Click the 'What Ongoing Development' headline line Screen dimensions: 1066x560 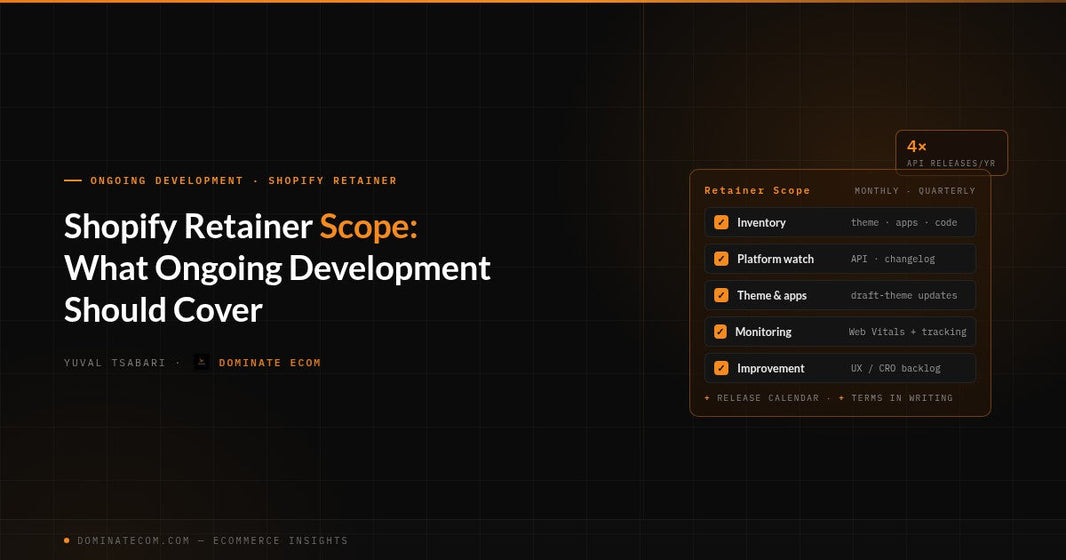click(x=277, y=268)
